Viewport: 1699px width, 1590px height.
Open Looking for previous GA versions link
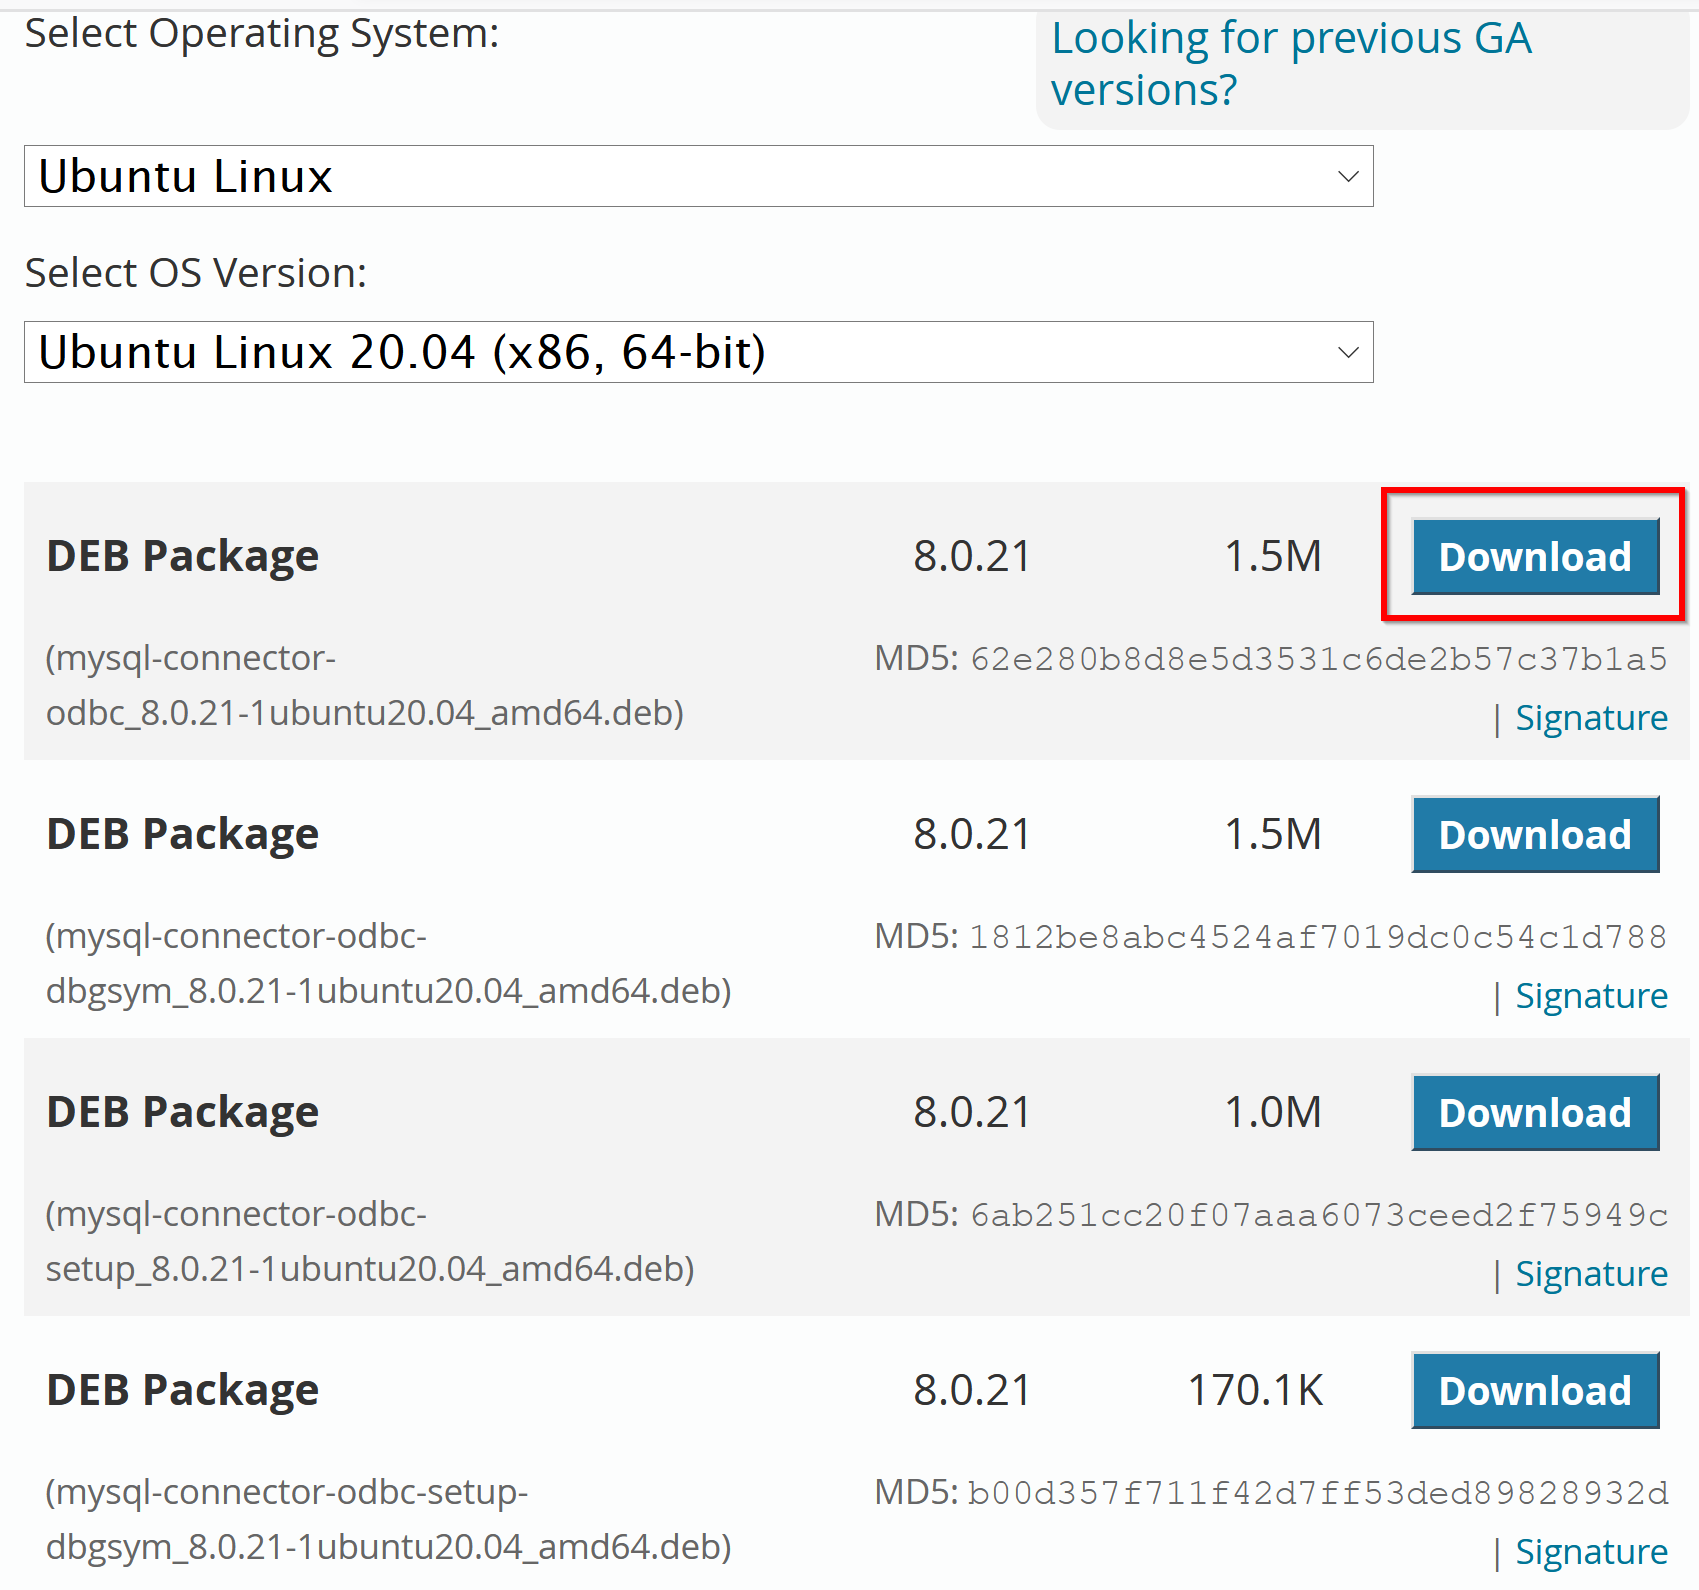coord(1291,64)
